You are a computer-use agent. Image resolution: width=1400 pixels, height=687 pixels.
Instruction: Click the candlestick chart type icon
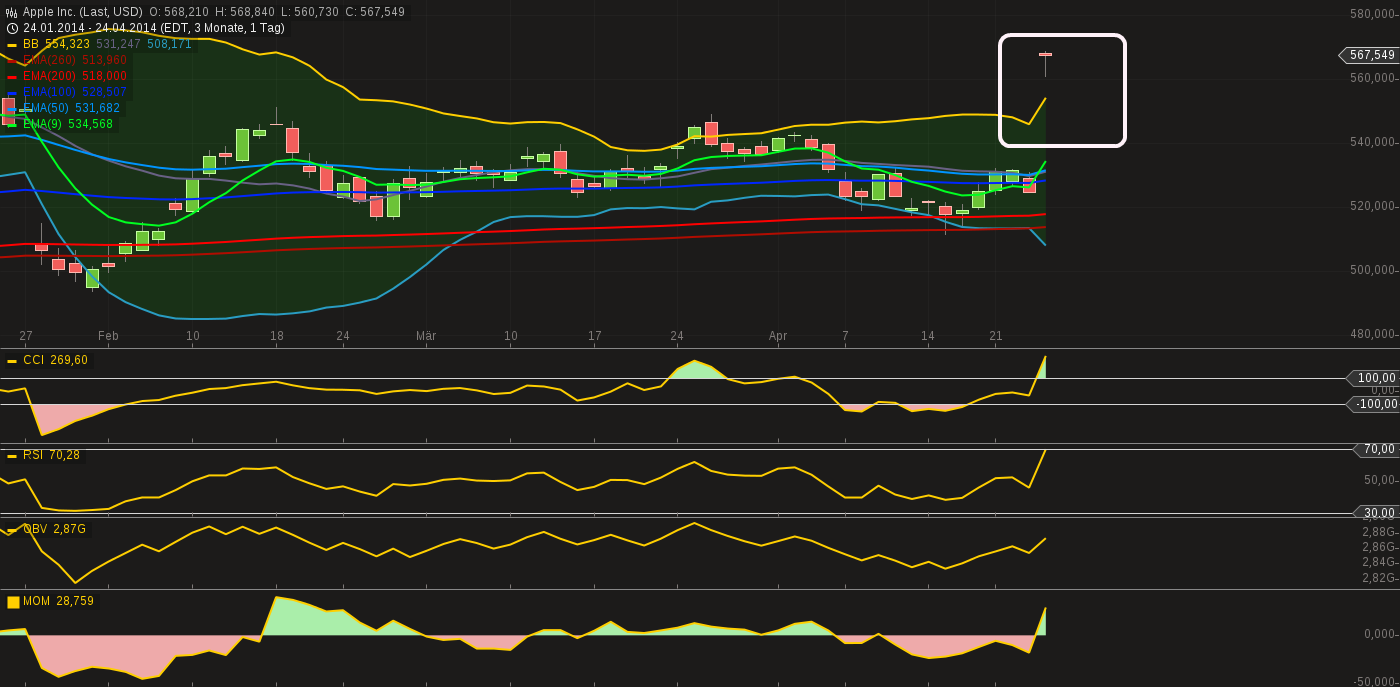tap(12, 11)
